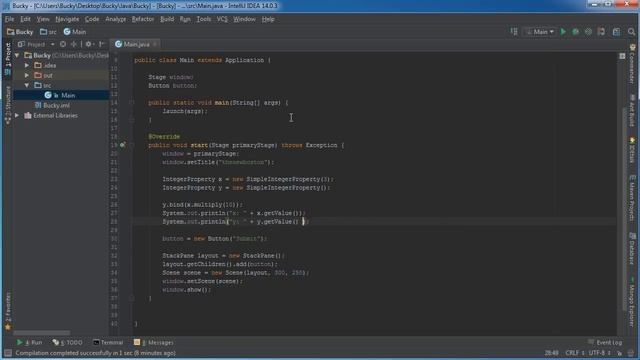640x360 pixels.
Task: Click the Search Everywhere magnifier icon
Action: [631, 31]
